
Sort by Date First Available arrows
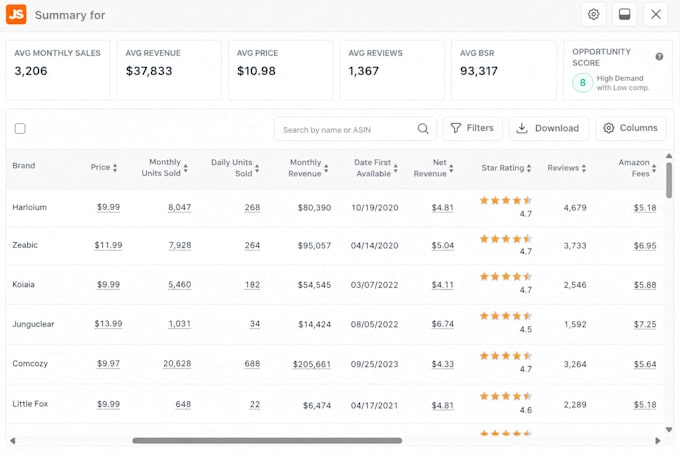(396, 168)
